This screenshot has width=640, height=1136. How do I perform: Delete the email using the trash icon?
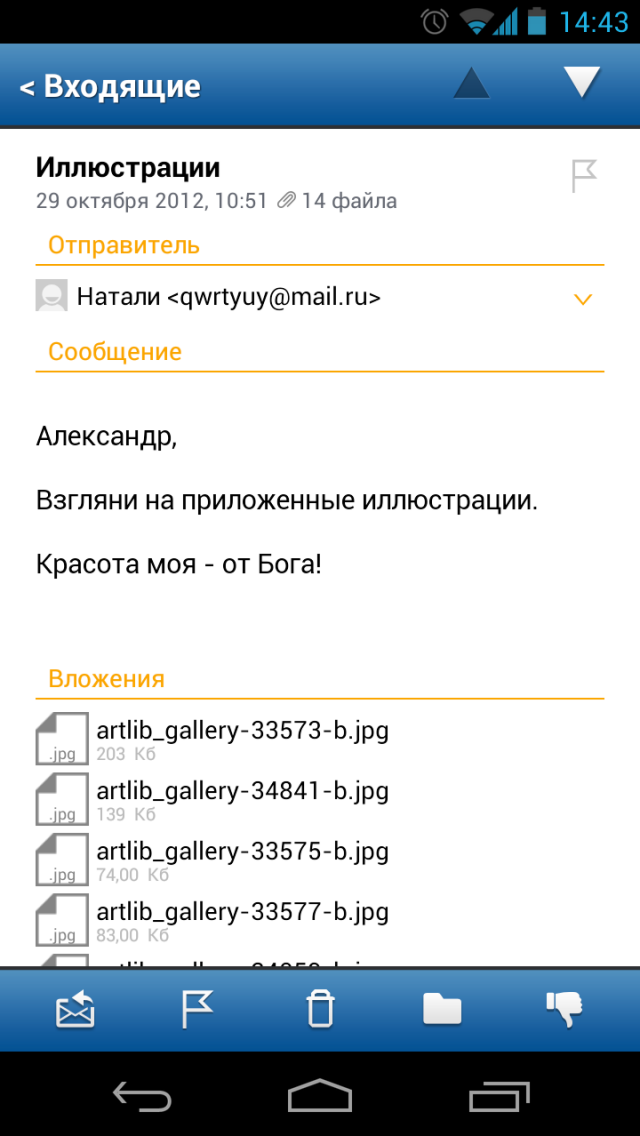(320, 1010)
